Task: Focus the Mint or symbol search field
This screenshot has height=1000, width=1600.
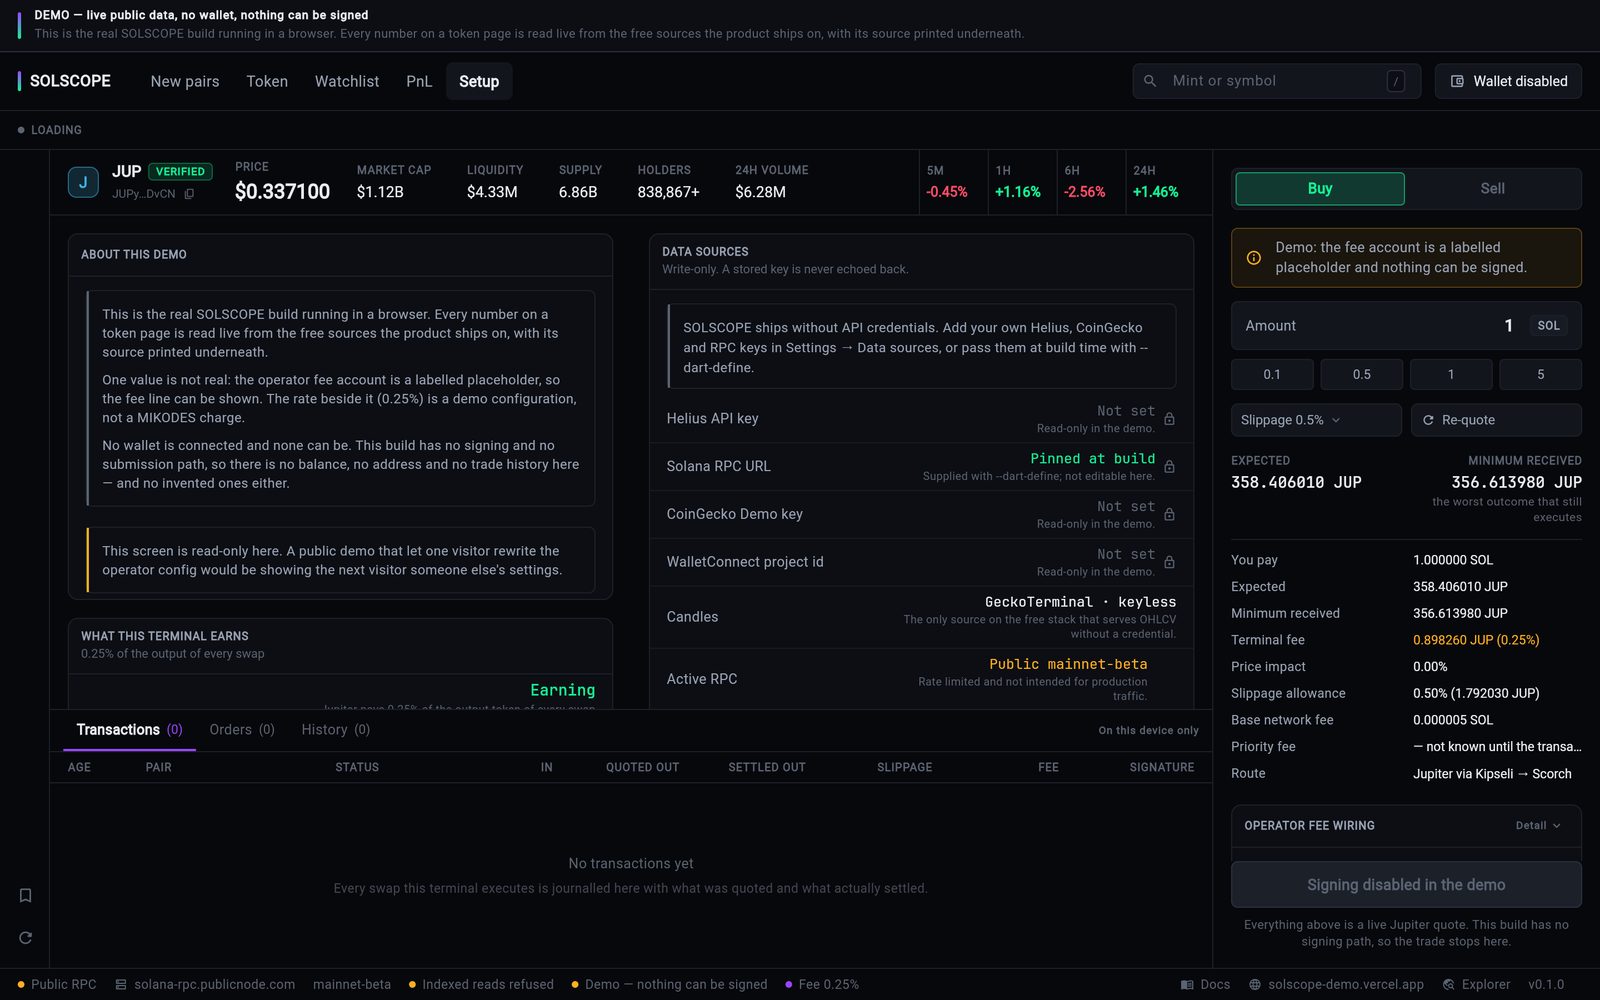Action: coord(1276,81)
